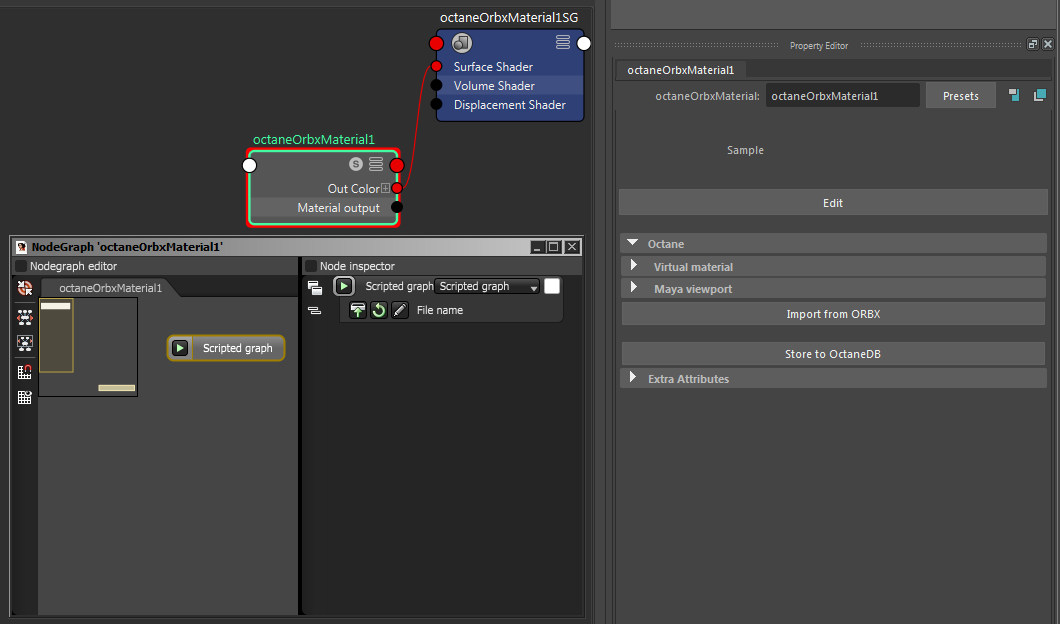
Task: Select the octaneOrbxMaterial1 tab in Property Editor
Action: click(681, 70)
